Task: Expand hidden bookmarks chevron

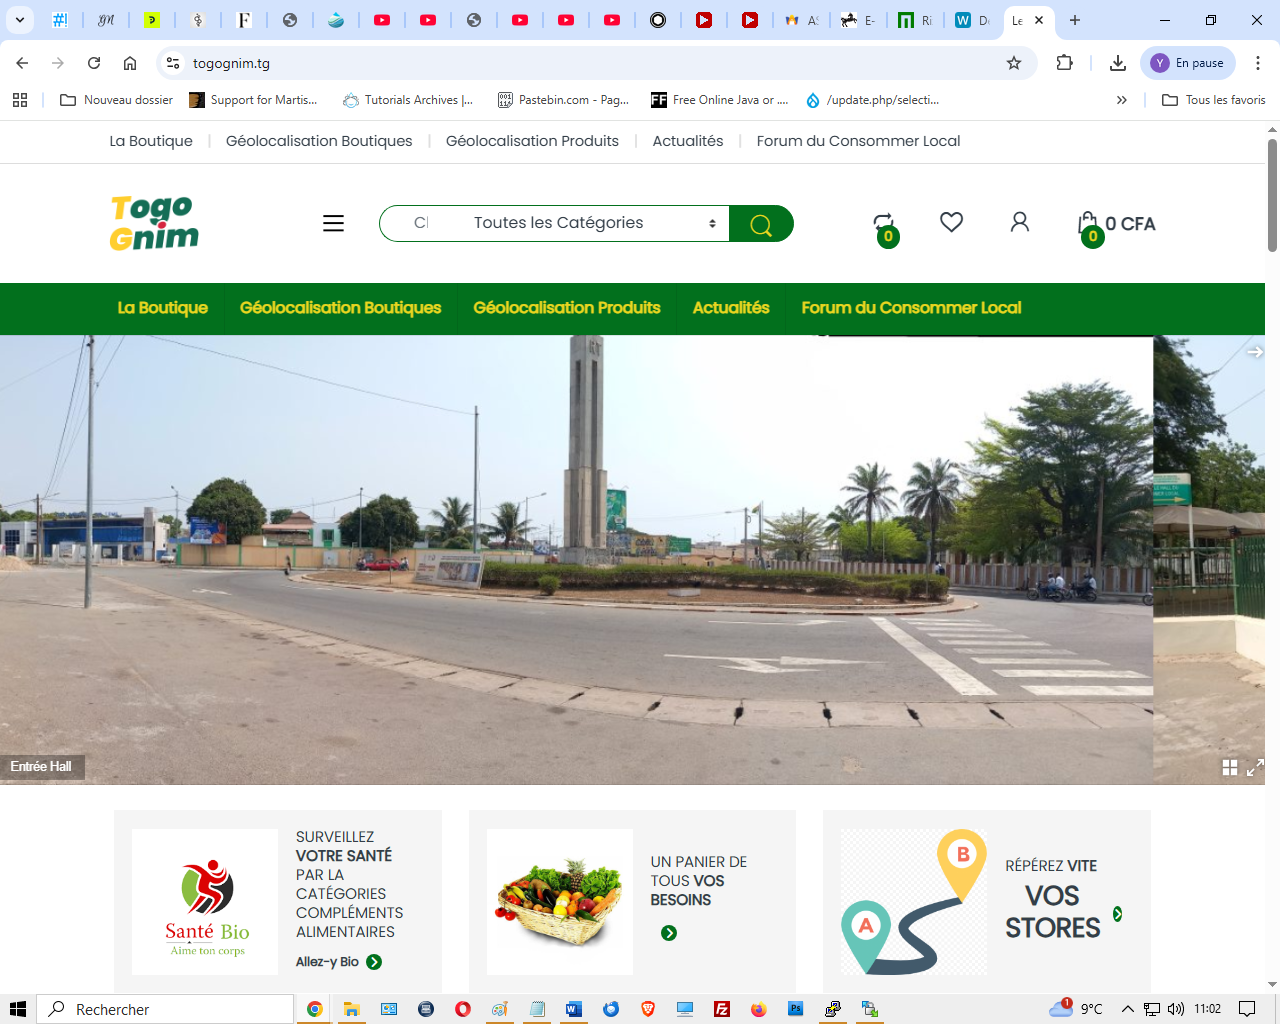Action: 1121,100
